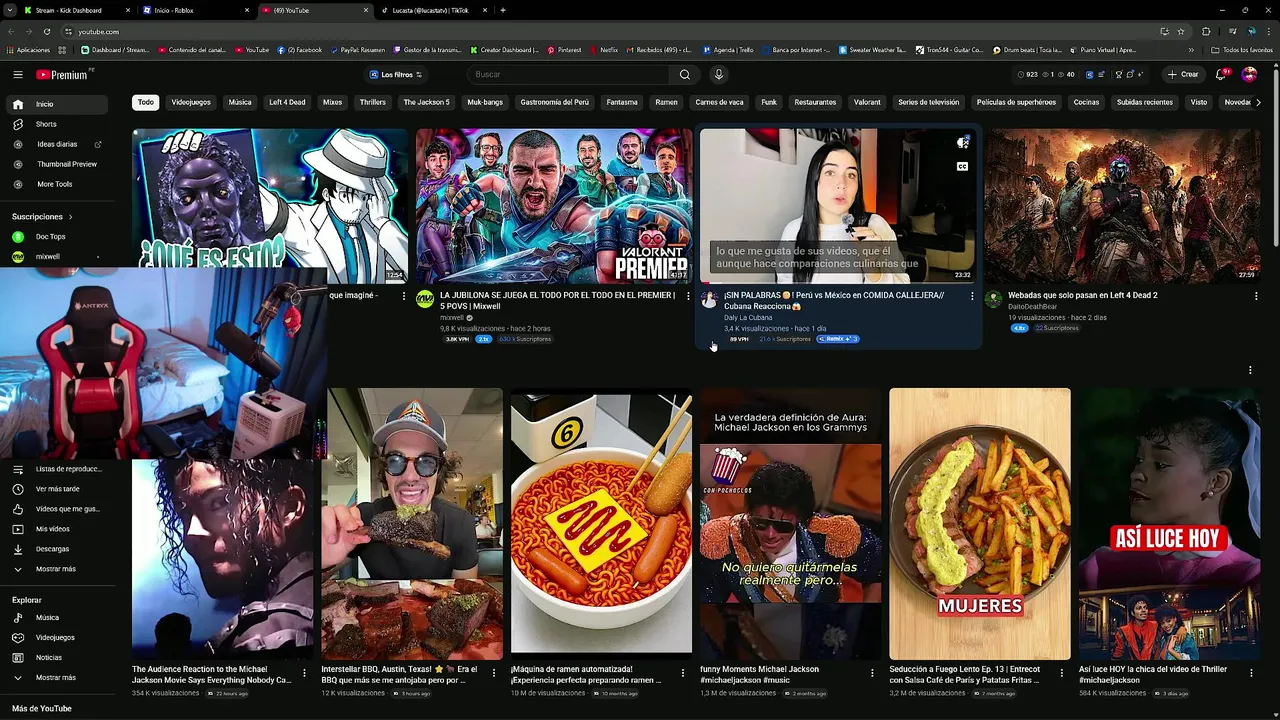
Task: Select the Left 4 Dead filter chip
Action: click(287, 102)
